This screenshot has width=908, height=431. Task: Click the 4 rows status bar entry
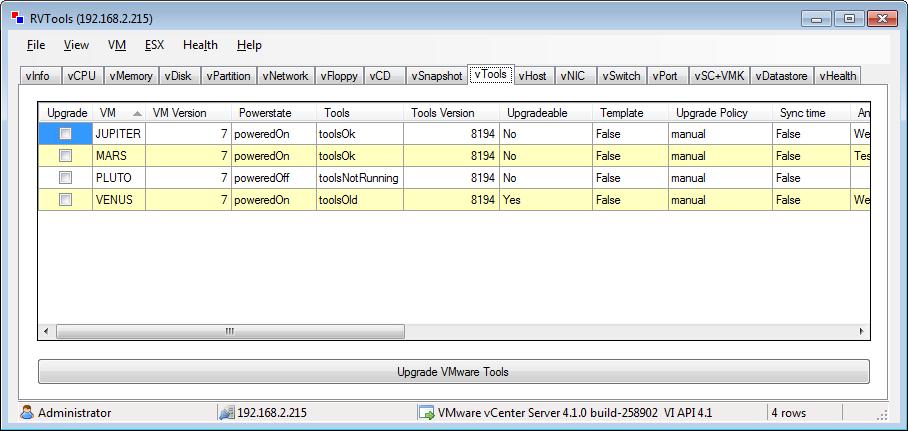pyautogui.click(x=789, y=413)
